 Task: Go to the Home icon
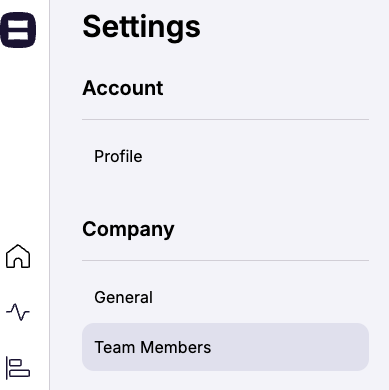(18, 256)
